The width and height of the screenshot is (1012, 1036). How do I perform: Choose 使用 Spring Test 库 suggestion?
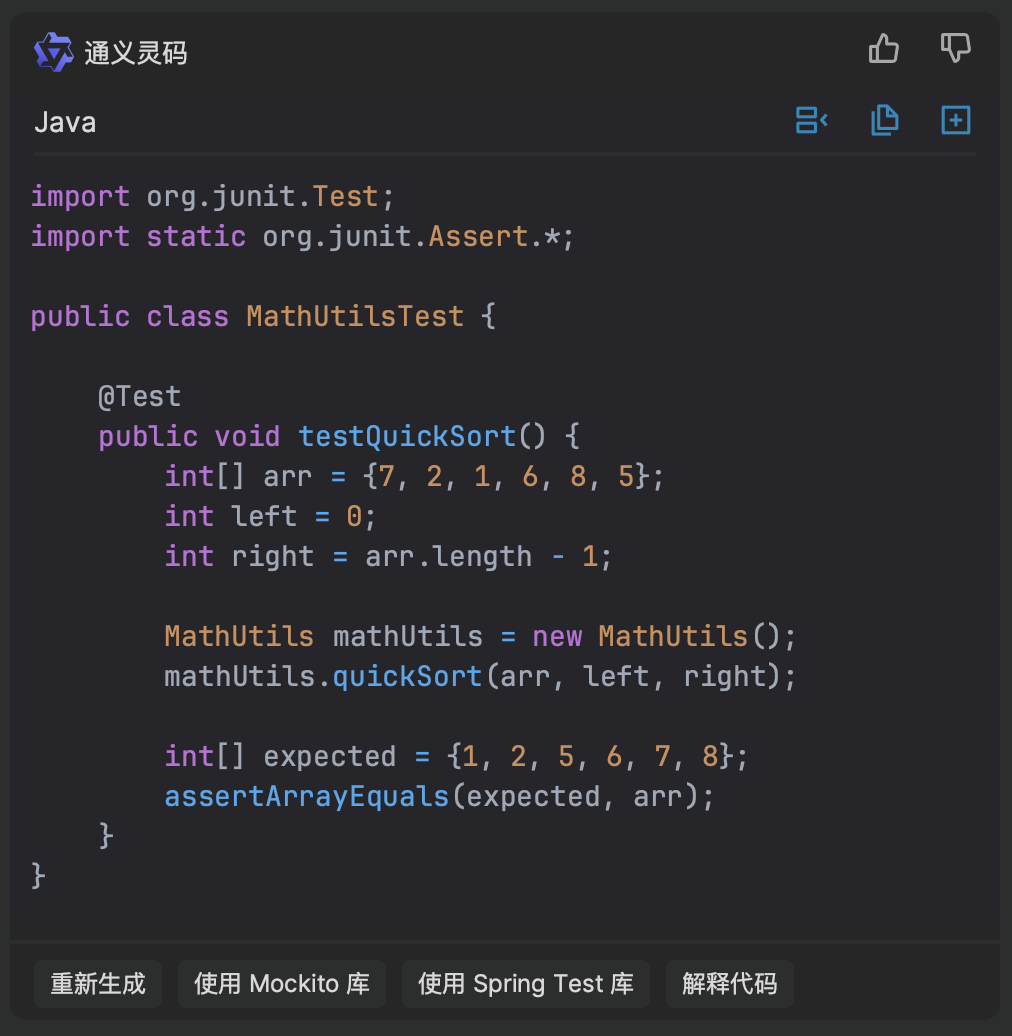(x=526, y=984)
